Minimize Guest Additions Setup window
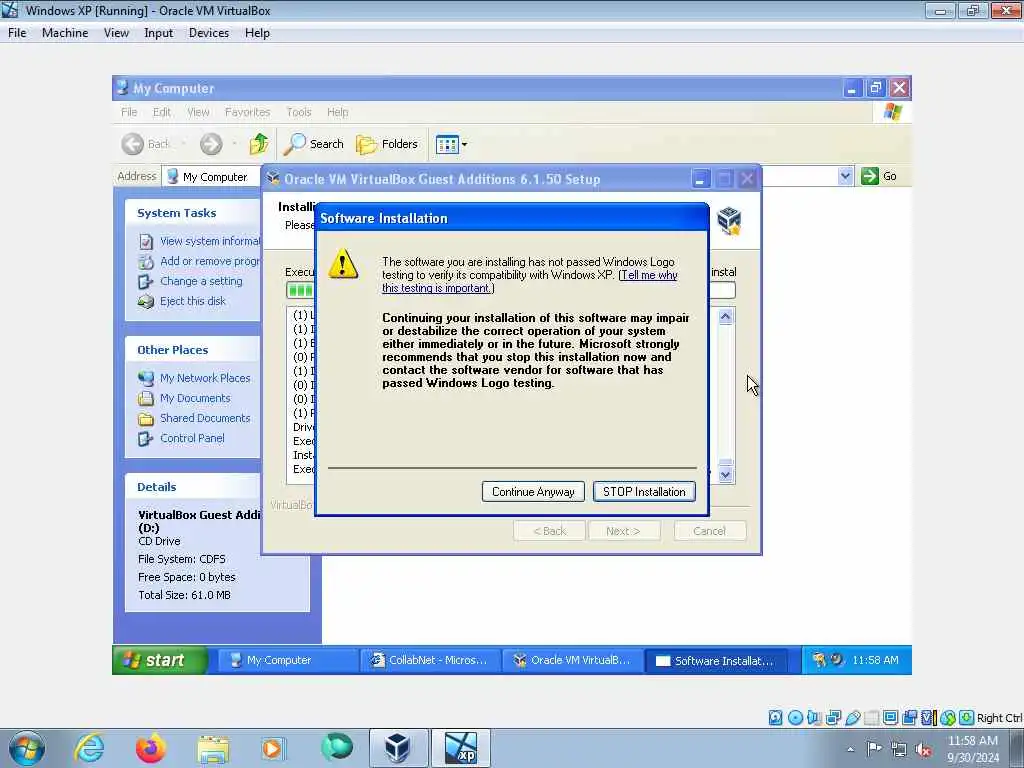Image resolution: width=1024 pixels, height=768 pixels. coord(700,179)
